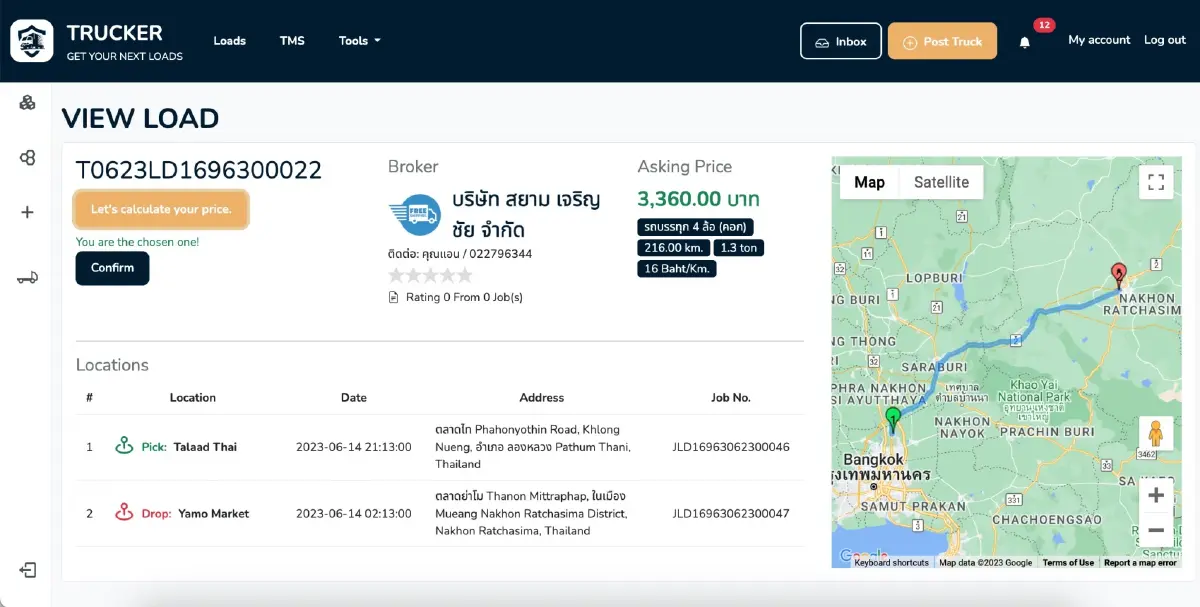Click the sign-out icon at the sidebar bottom
1200x607 pixels.
(27, 570)
